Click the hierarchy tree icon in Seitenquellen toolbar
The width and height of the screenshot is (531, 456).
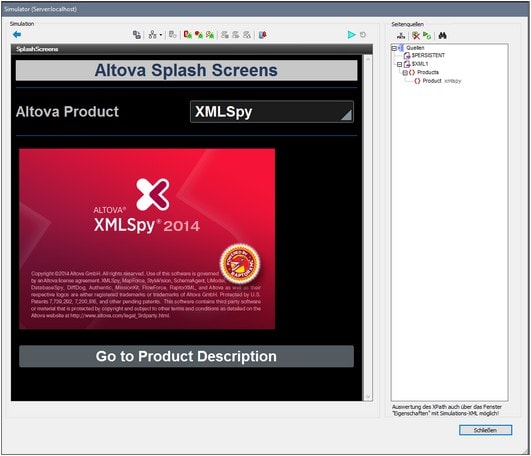(x=401, y=36)
